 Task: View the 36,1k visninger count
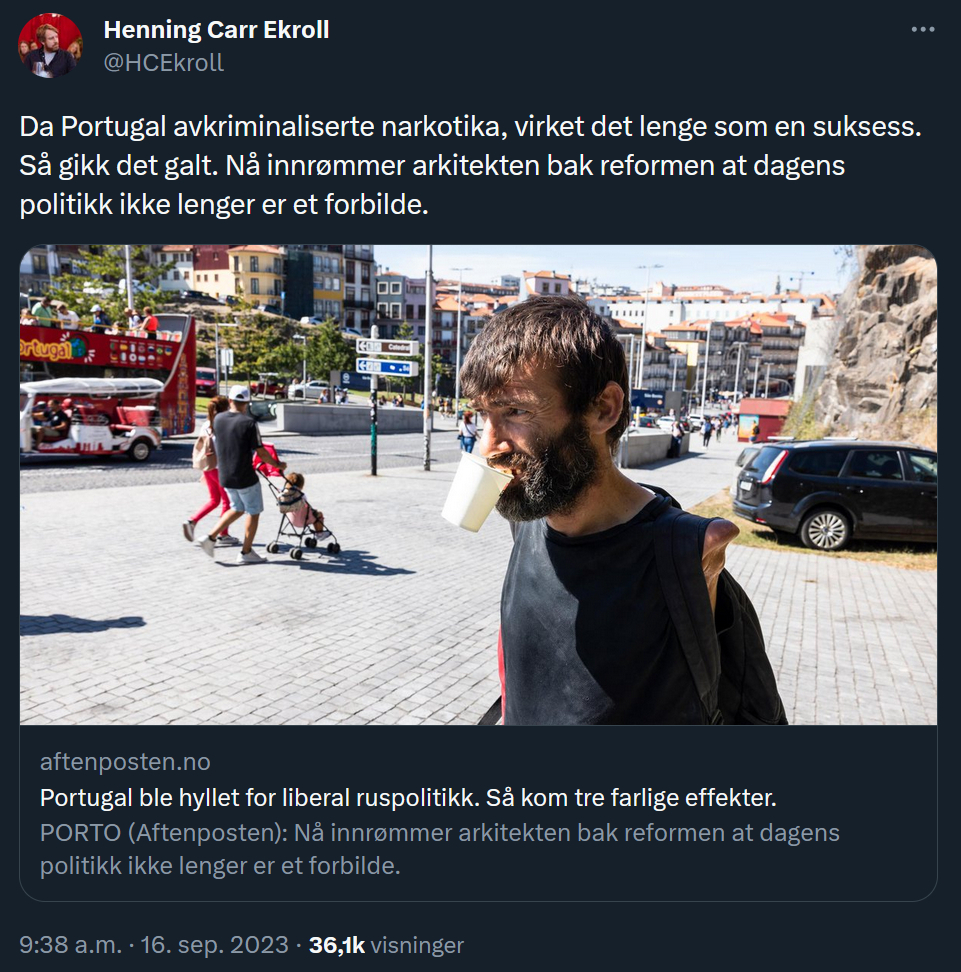click(x=386, y=945)
